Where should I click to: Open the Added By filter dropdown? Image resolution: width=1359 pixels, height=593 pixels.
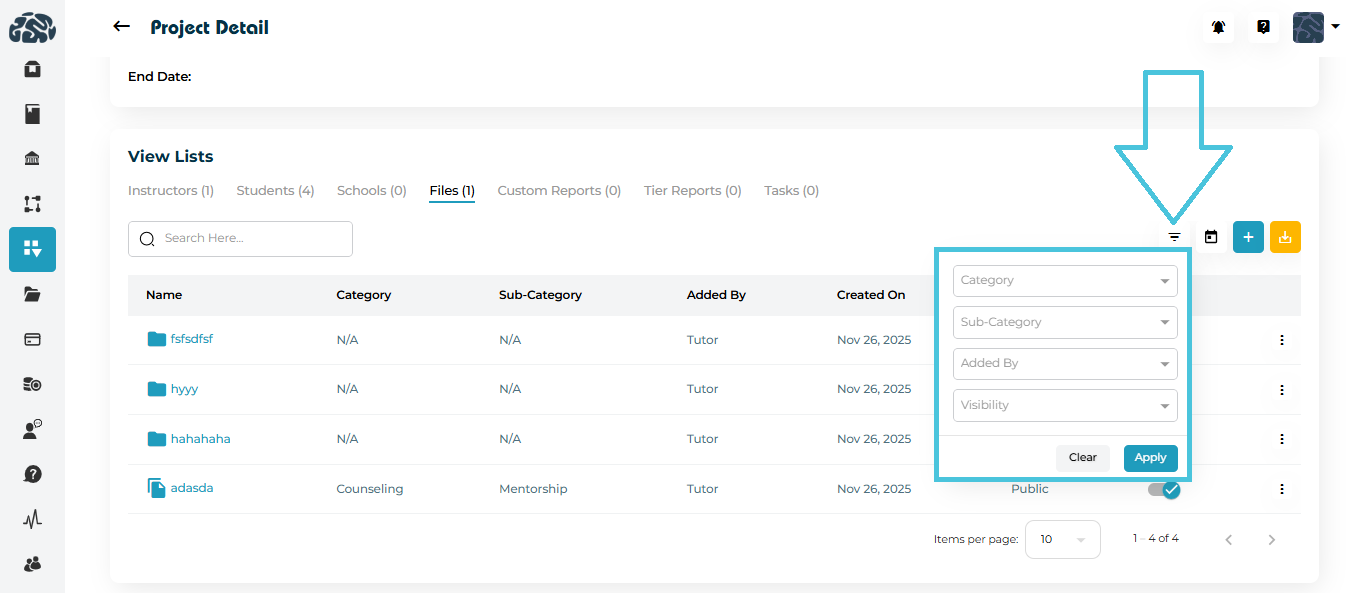coord(1065,364)
